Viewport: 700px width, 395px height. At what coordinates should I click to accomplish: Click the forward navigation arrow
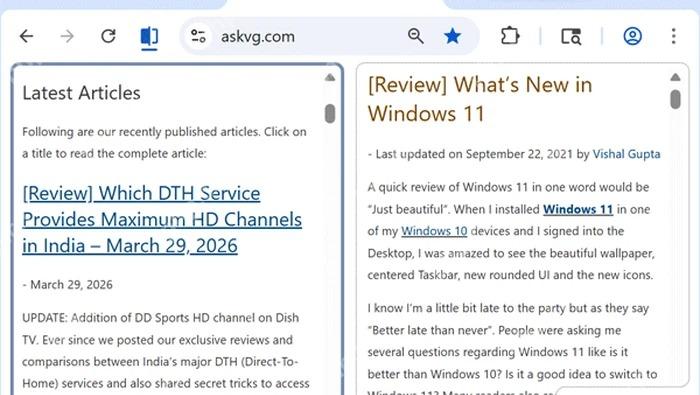(67, 36)
